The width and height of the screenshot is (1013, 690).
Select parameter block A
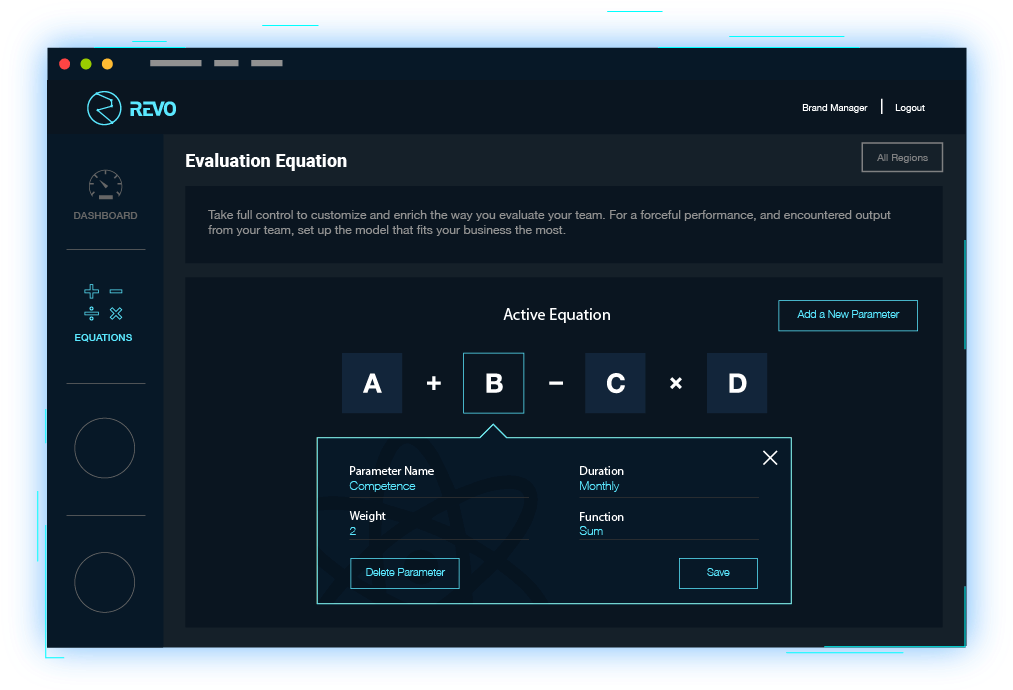(x=372, y=383)
